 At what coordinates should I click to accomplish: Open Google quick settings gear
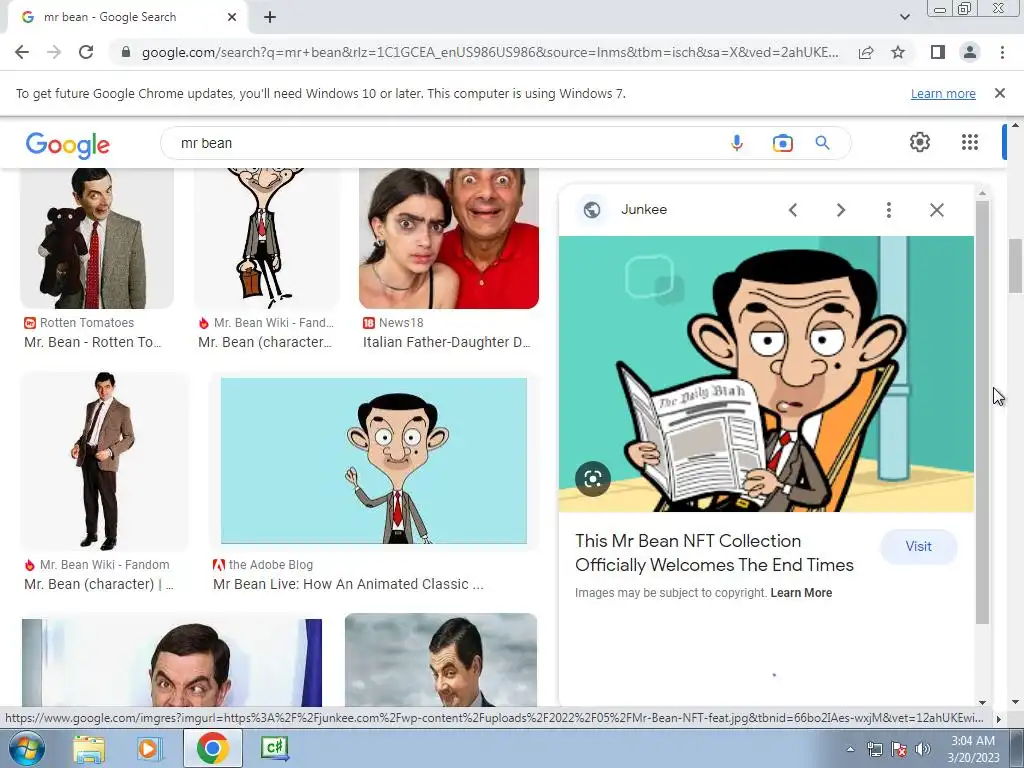click(920, 142)
